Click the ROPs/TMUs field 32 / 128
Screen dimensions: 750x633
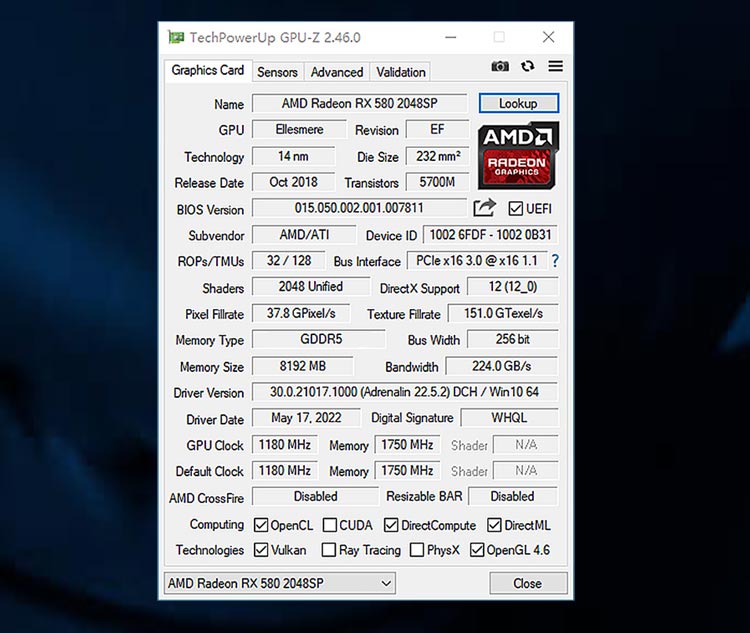288,261
